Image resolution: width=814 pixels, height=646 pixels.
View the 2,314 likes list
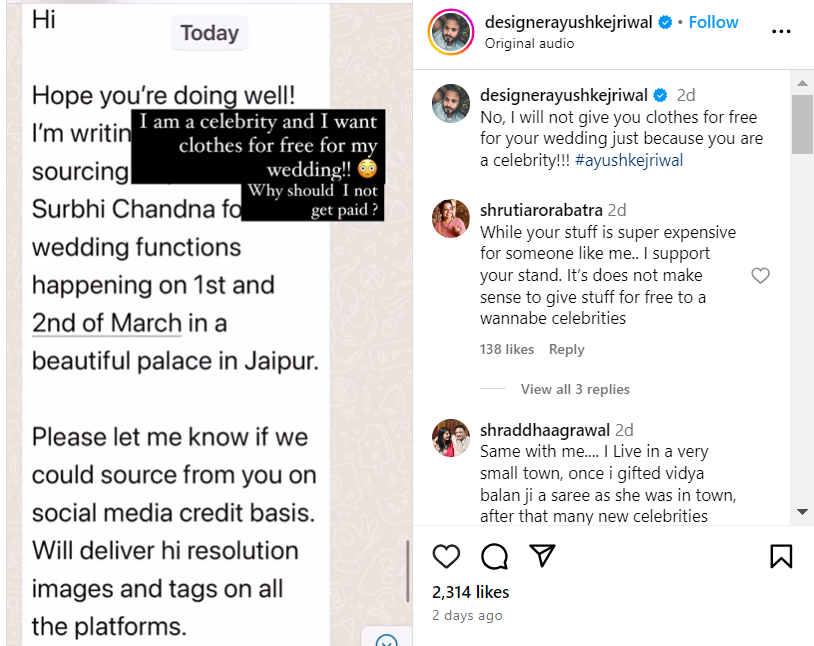click(x=471, y=592)
